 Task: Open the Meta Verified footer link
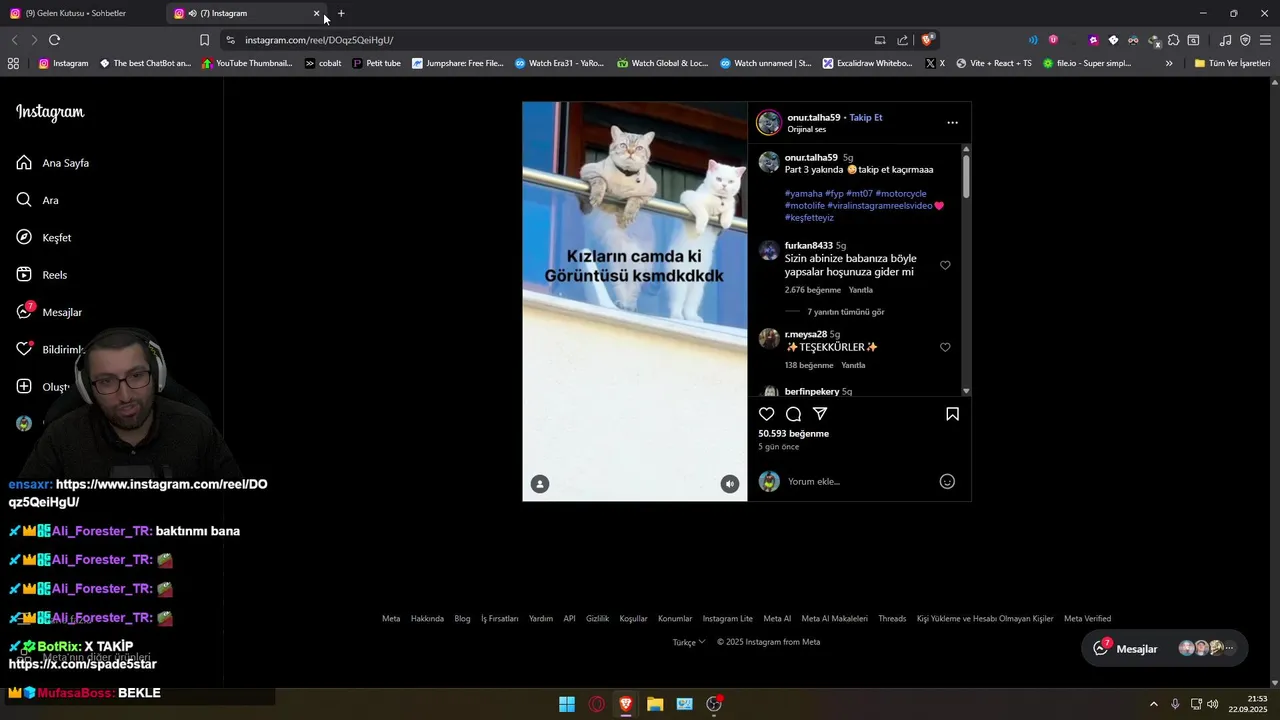pos(1087,618)
